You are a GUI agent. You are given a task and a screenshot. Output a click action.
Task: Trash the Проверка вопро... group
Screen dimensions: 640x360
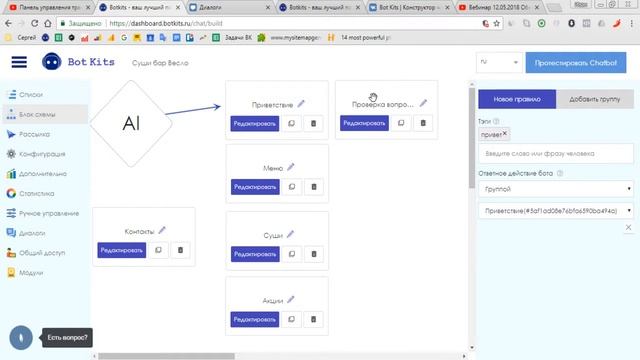tap(423, 123)
